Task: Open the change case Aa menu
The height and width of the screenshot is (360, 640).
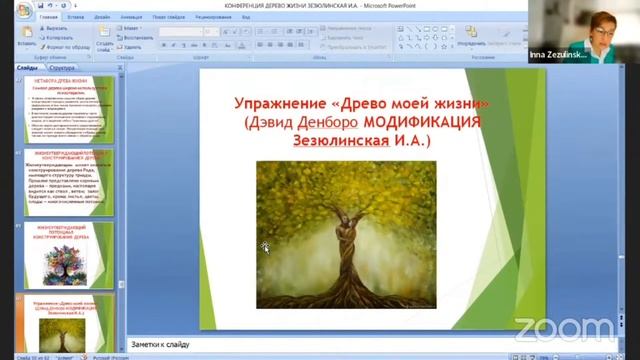Action: point(228,45)
